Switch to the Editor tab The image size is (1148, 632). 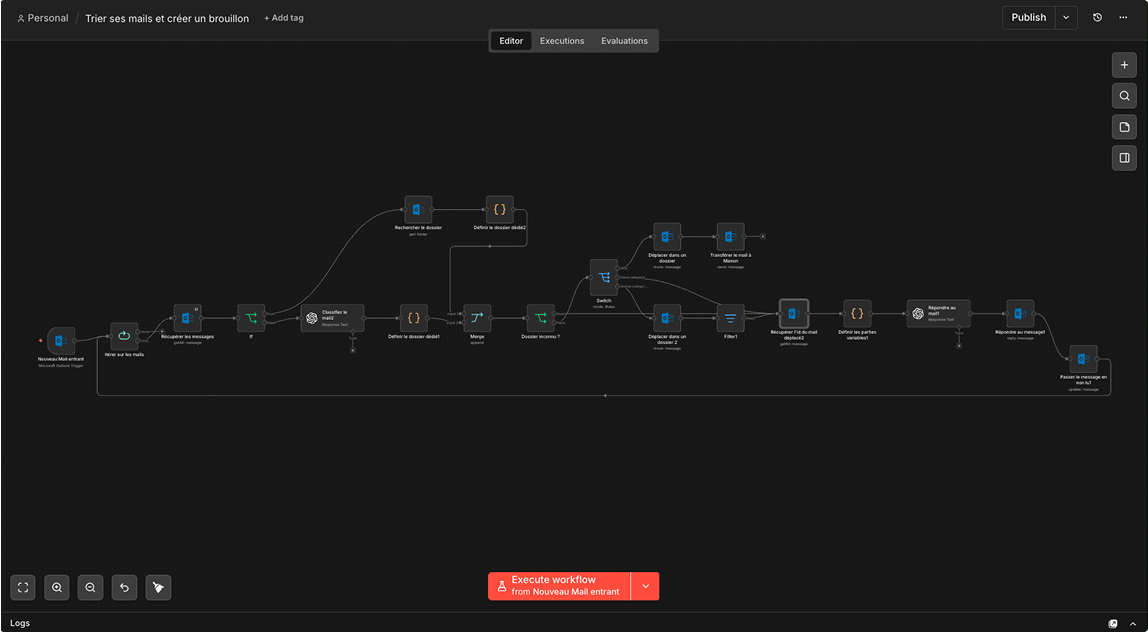pos(511,41)
